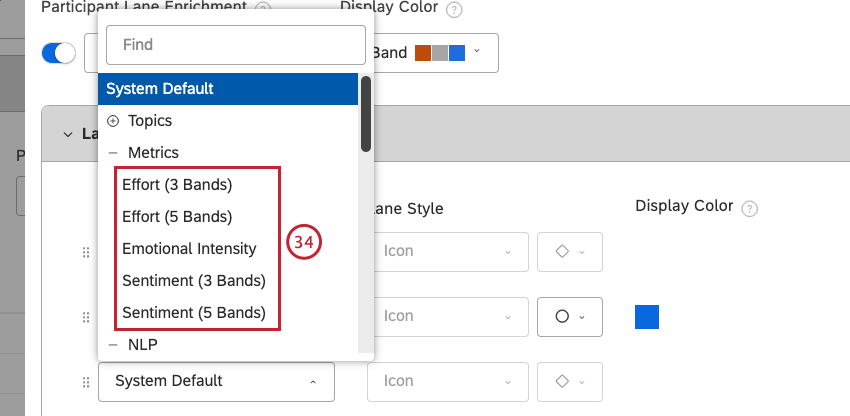Select Effort (5 Bands) option
The height and width of the screenshot is (416, 850).
(x=177, y=217)
